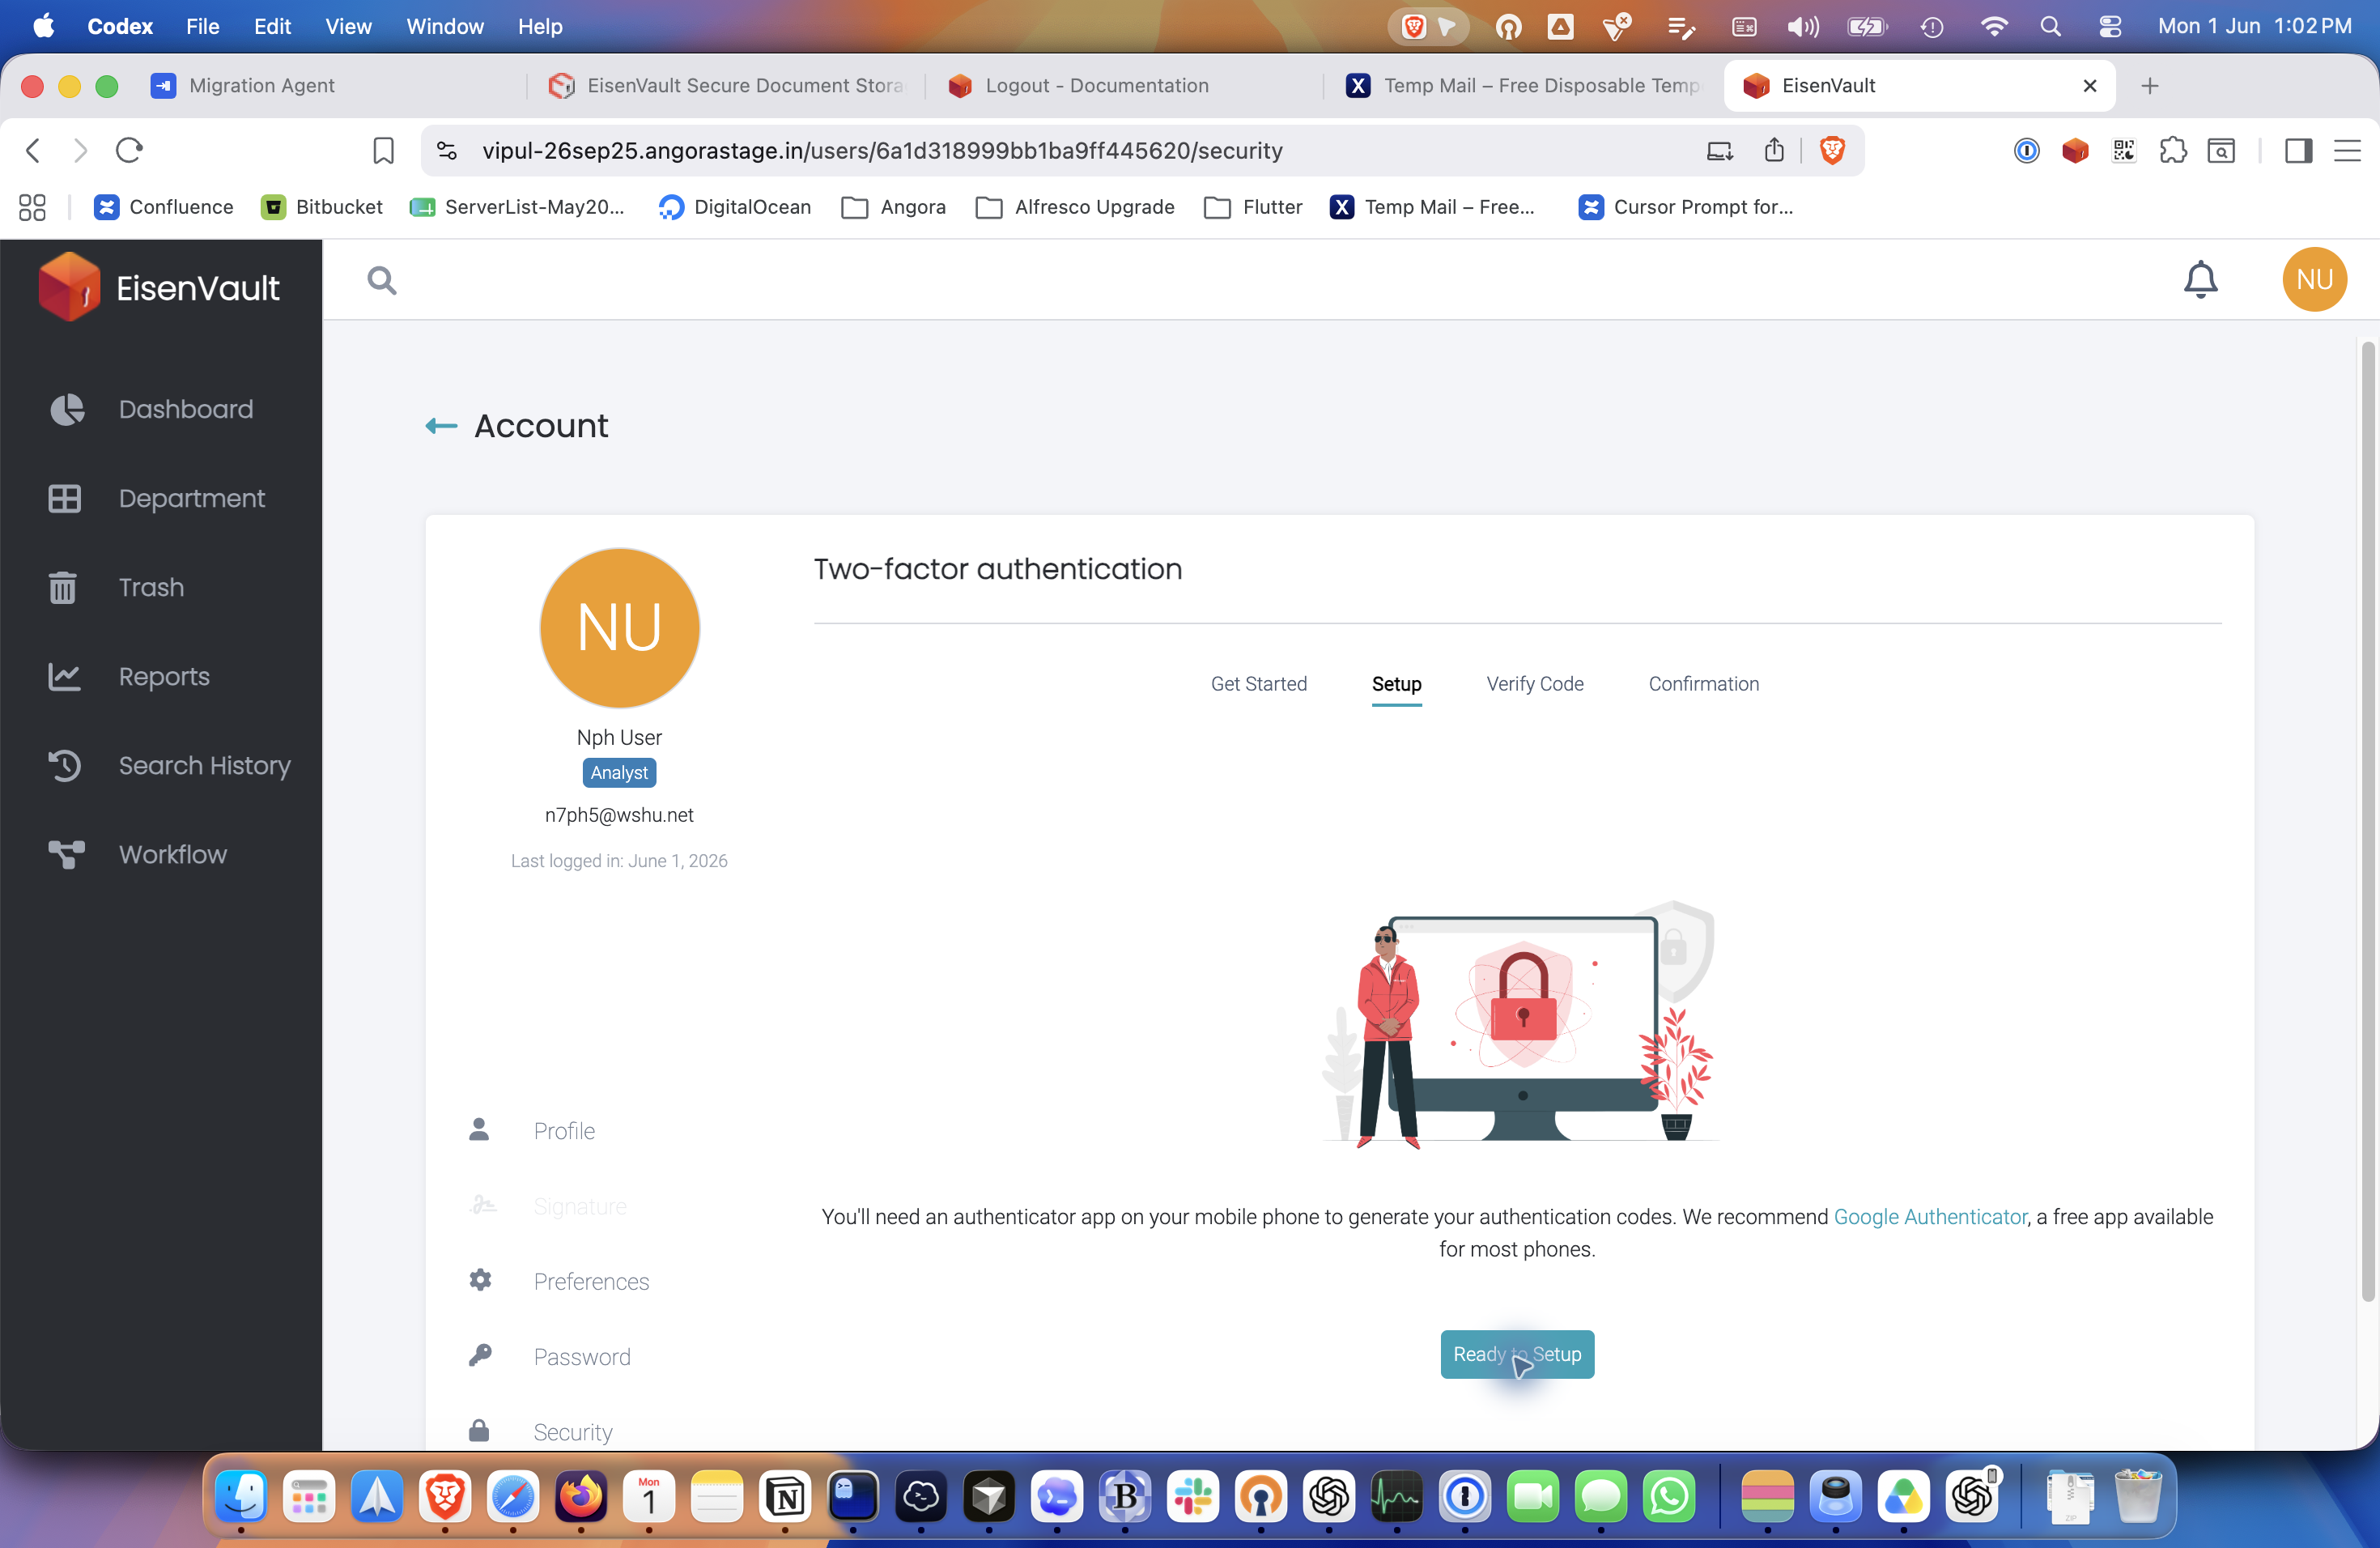Bookmark this page with bookmark icon

(383, 150)
